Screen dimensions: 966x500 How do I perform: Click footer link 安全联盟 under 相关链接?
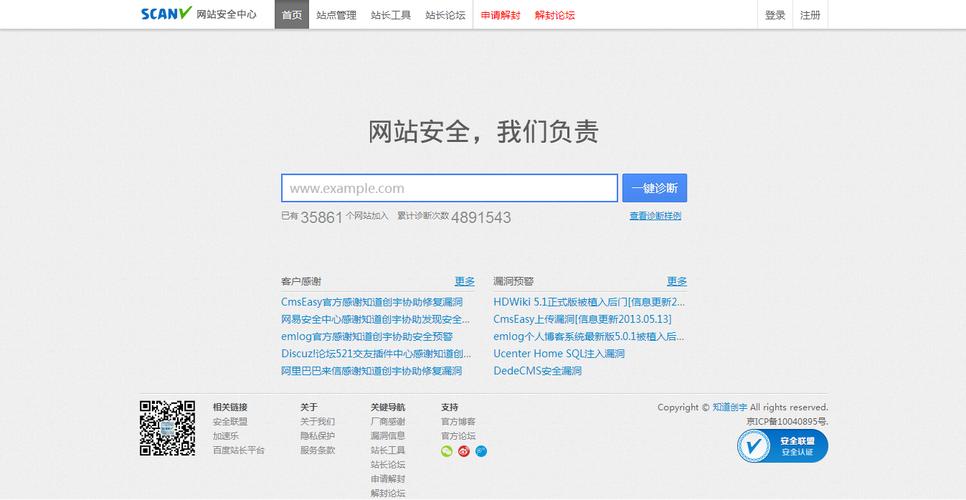click(230, 422)
